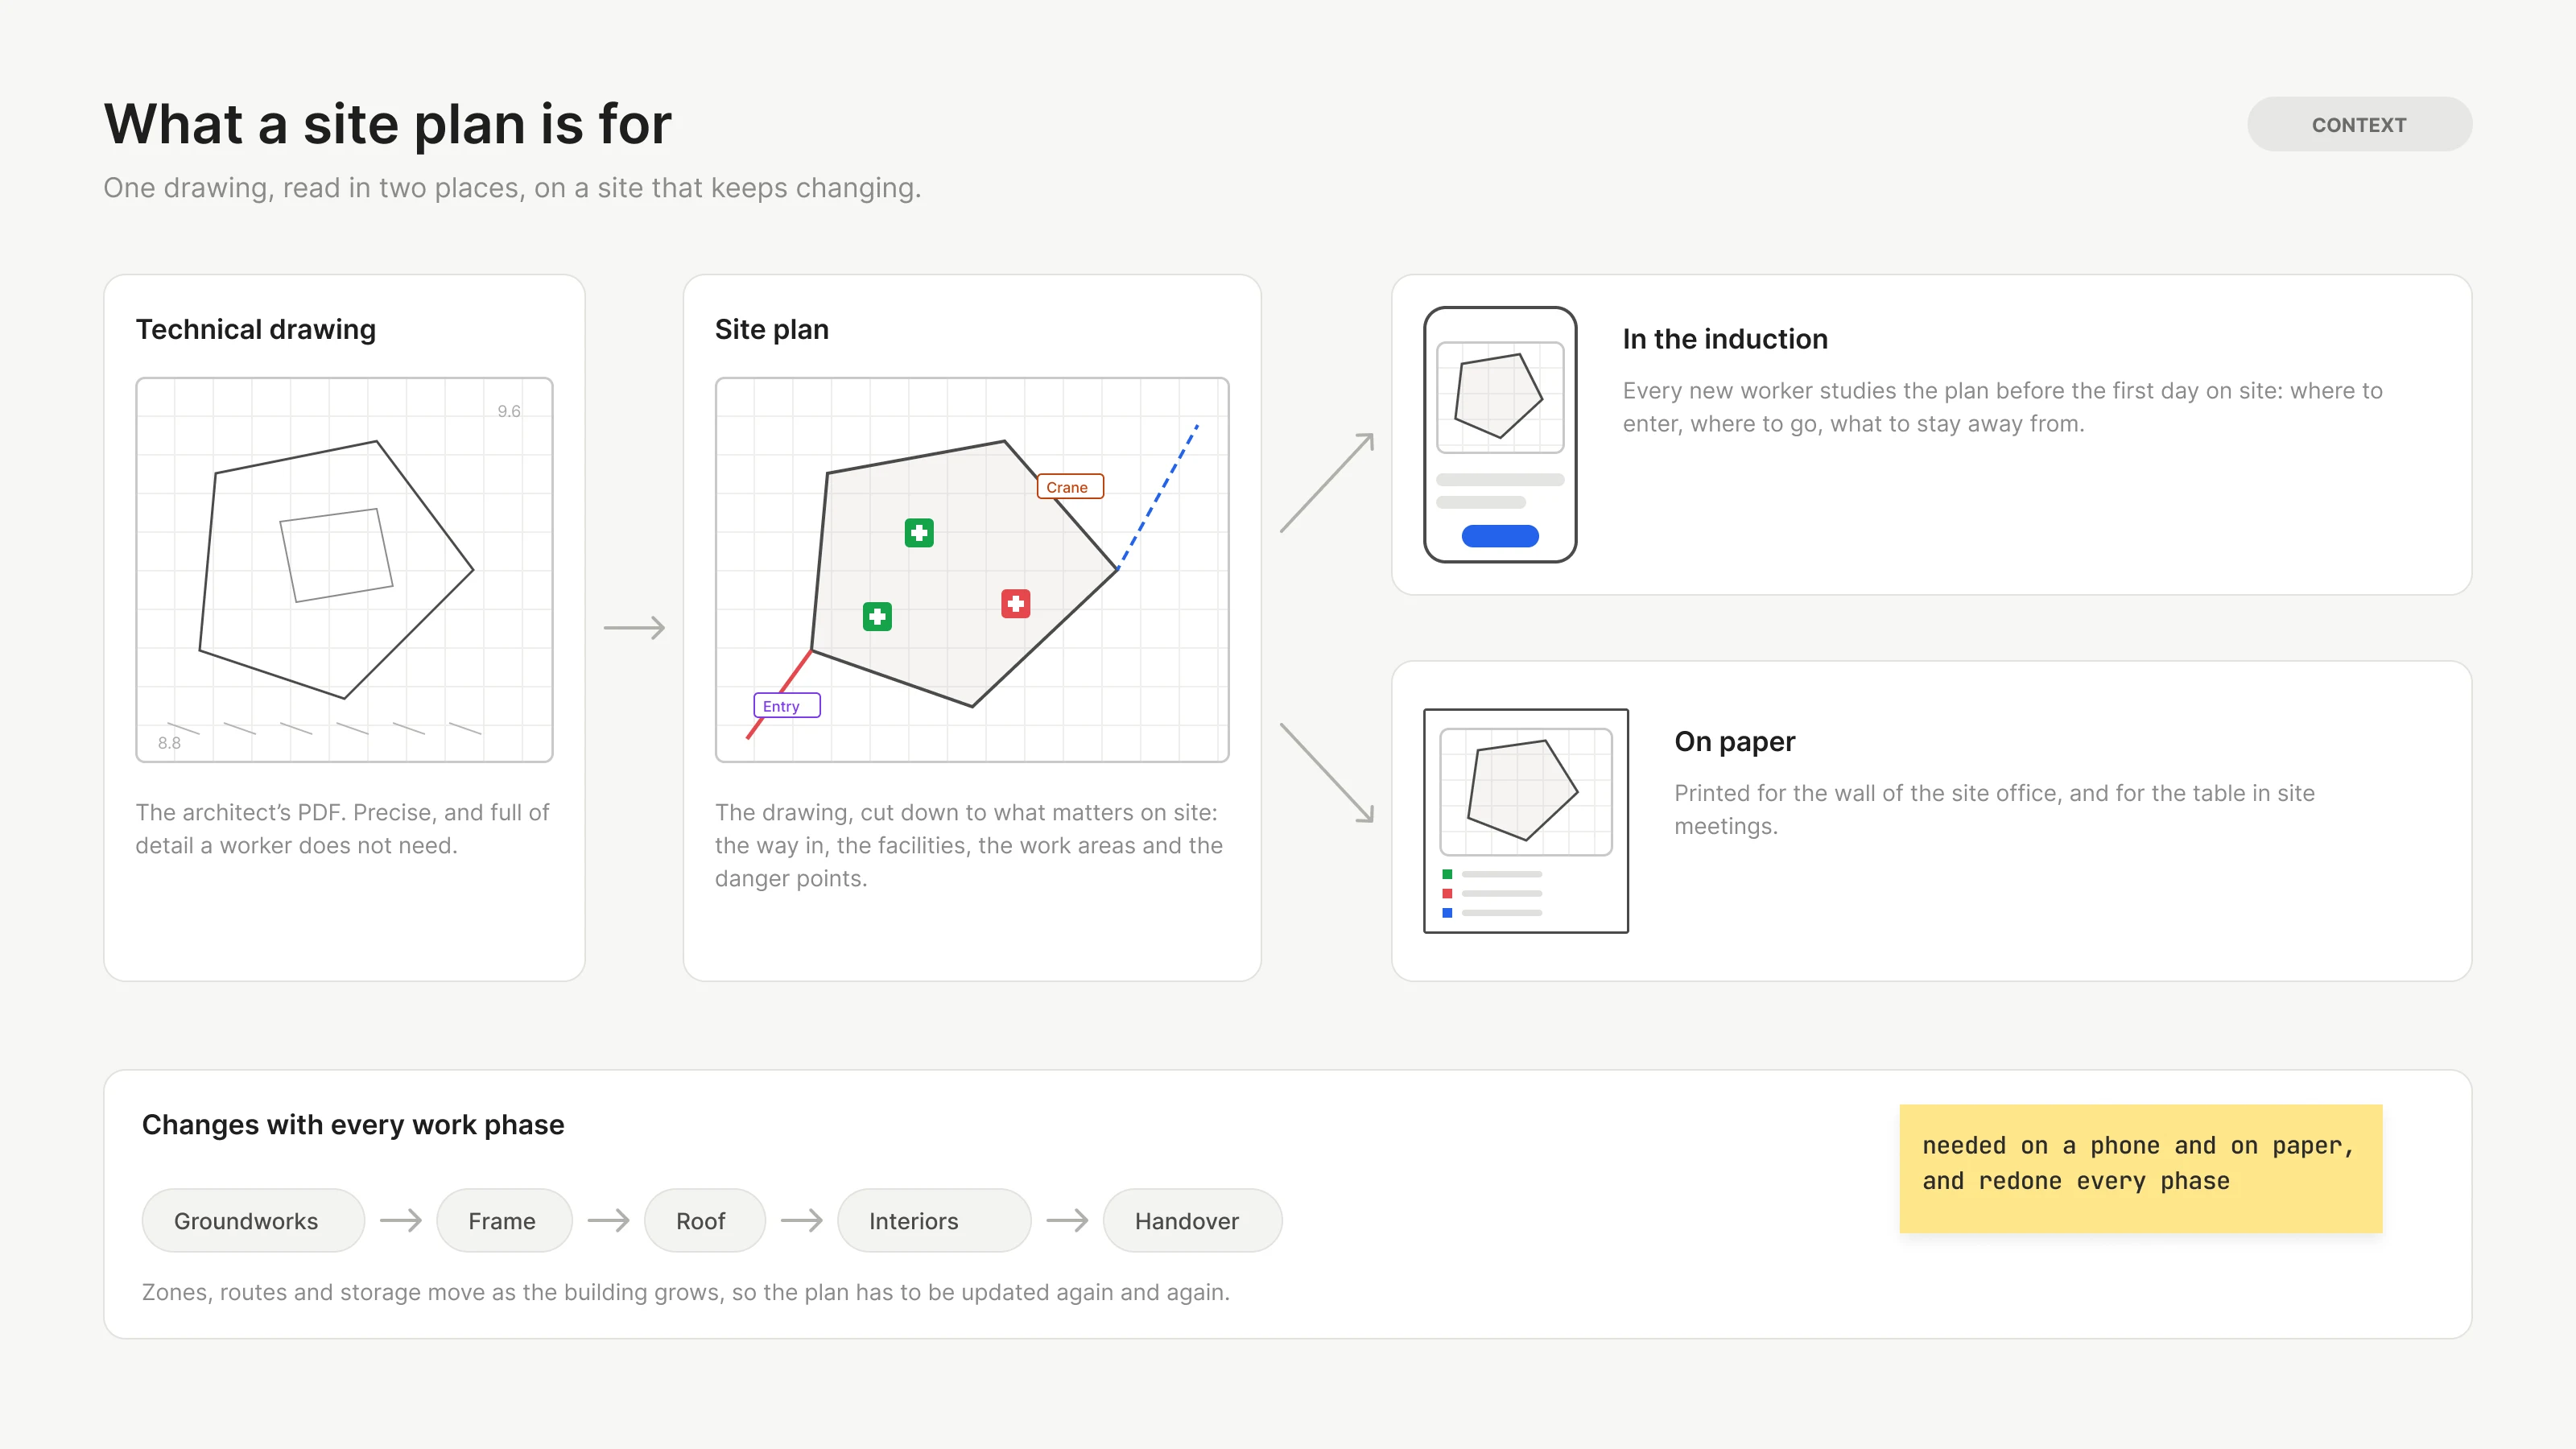Click the CONTEXT pill button
Image resolution: width=2576 pixels, height=1449 pixels.
(2359, 124)
